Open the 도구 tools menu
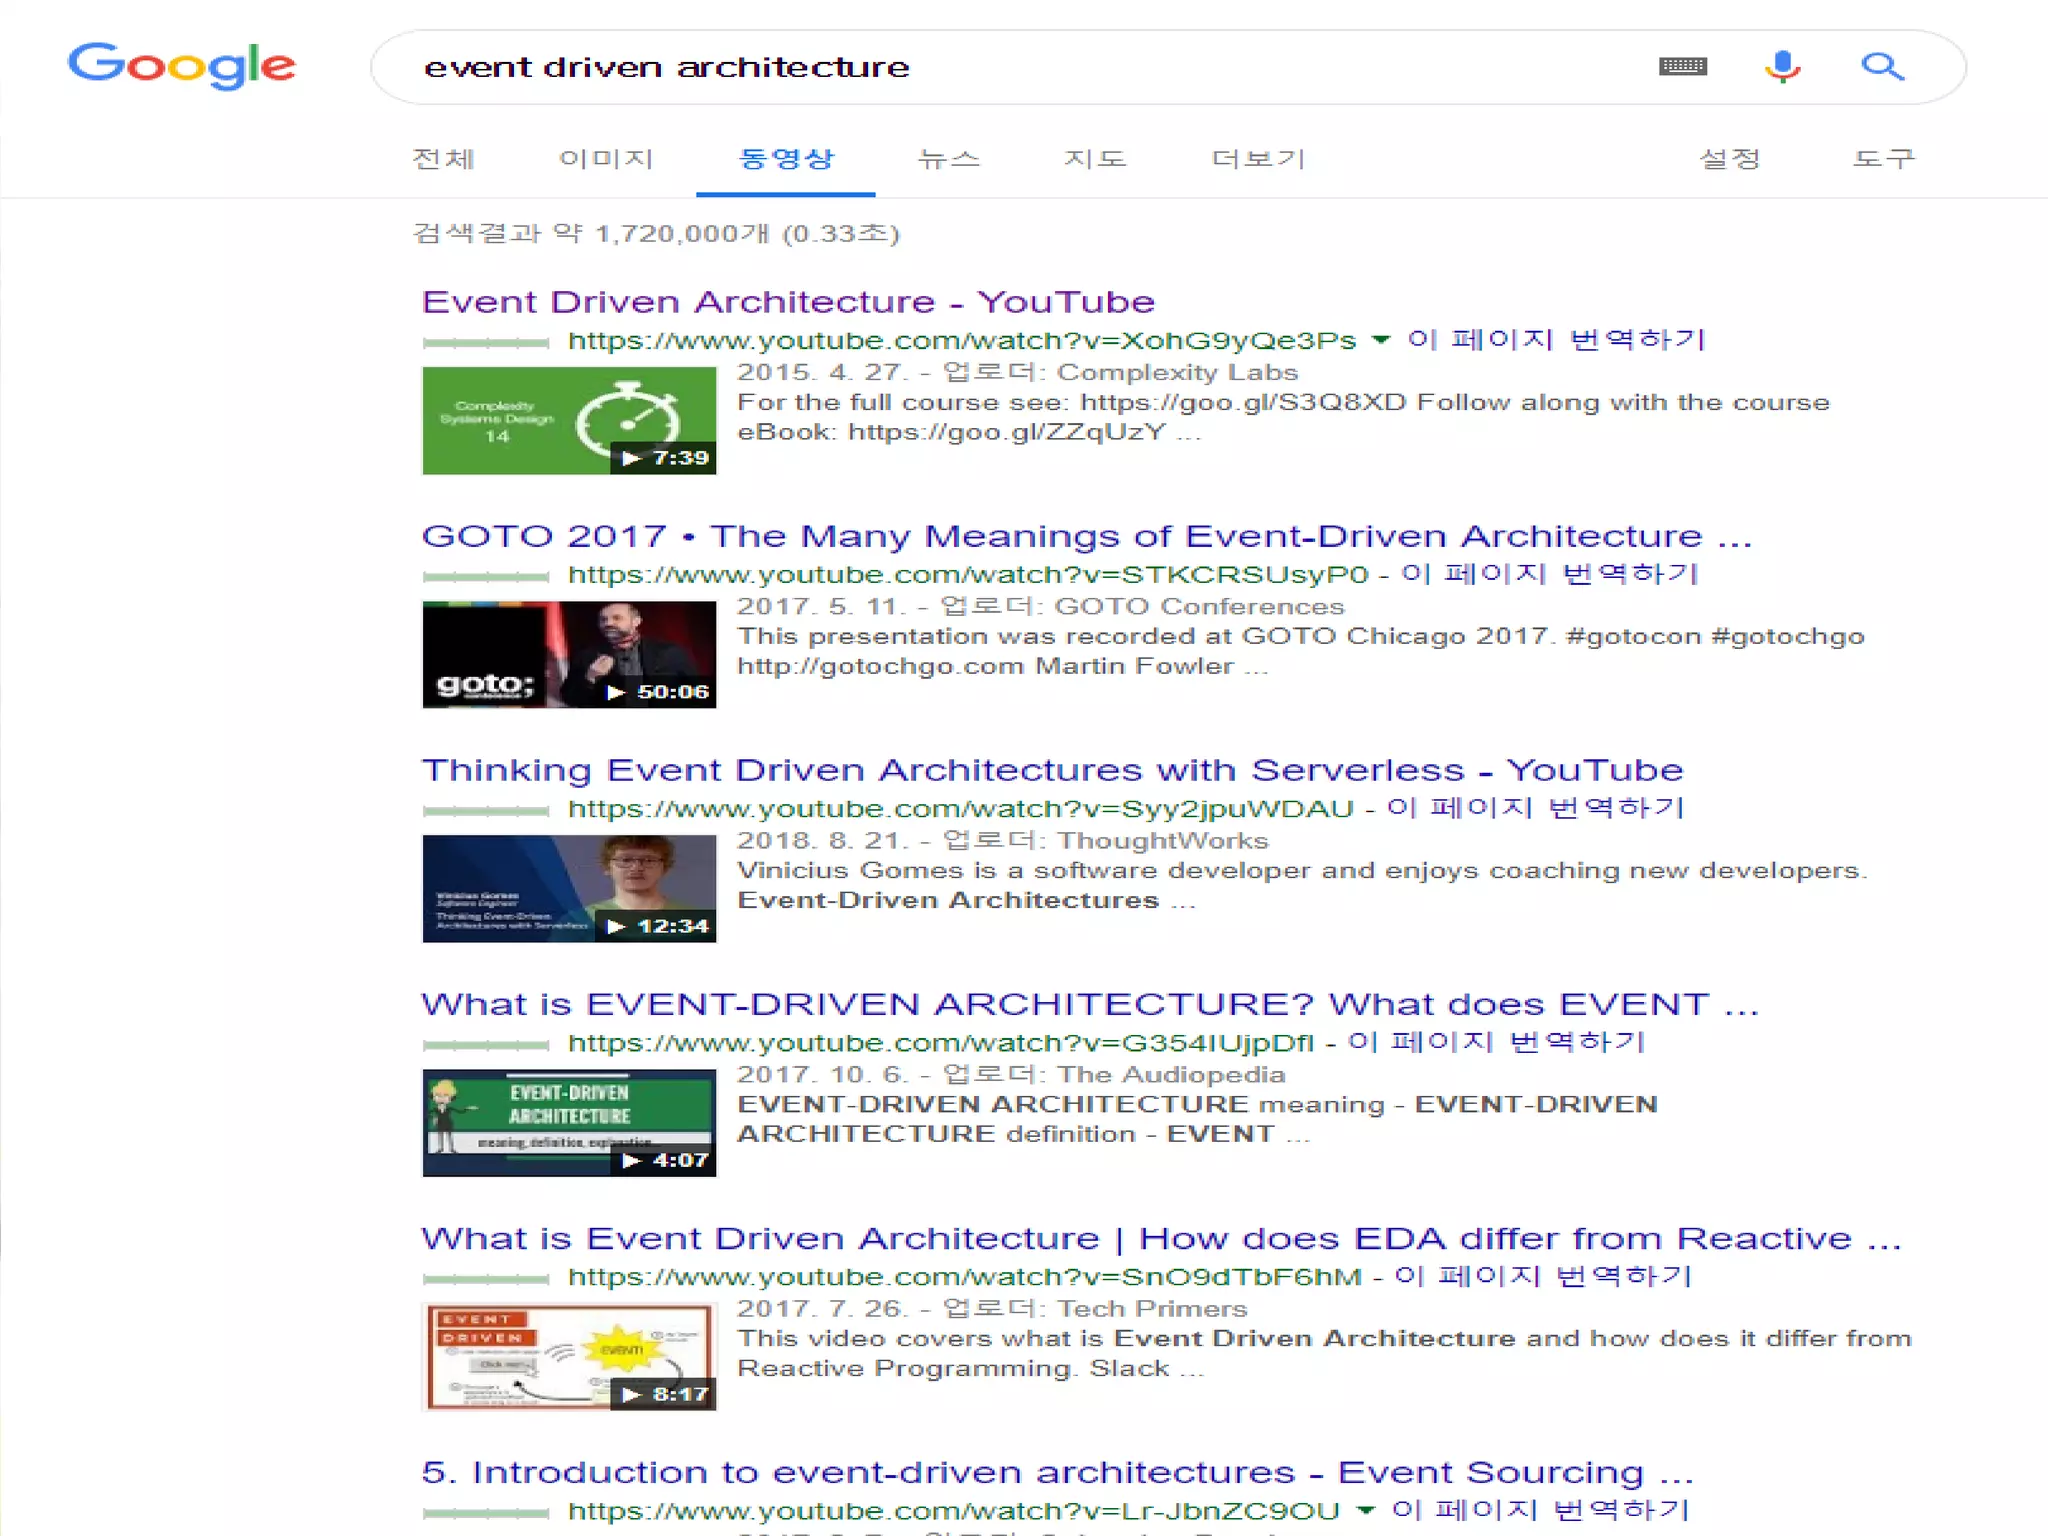 click(1883, 159)
